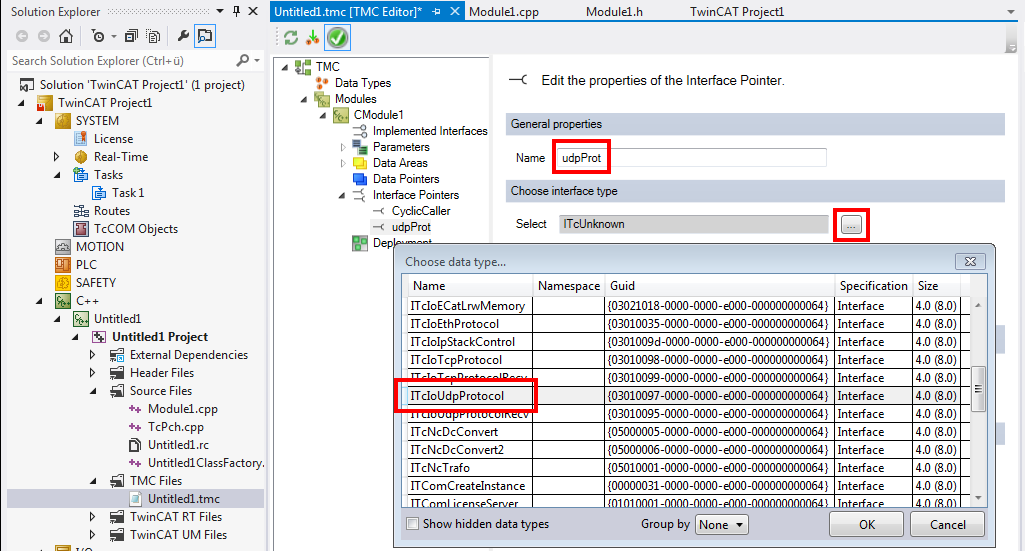Click the Forward arrow in Solution Explorer toolbar
Screen dimensions: 1025x551
click(x=44, y=36)
